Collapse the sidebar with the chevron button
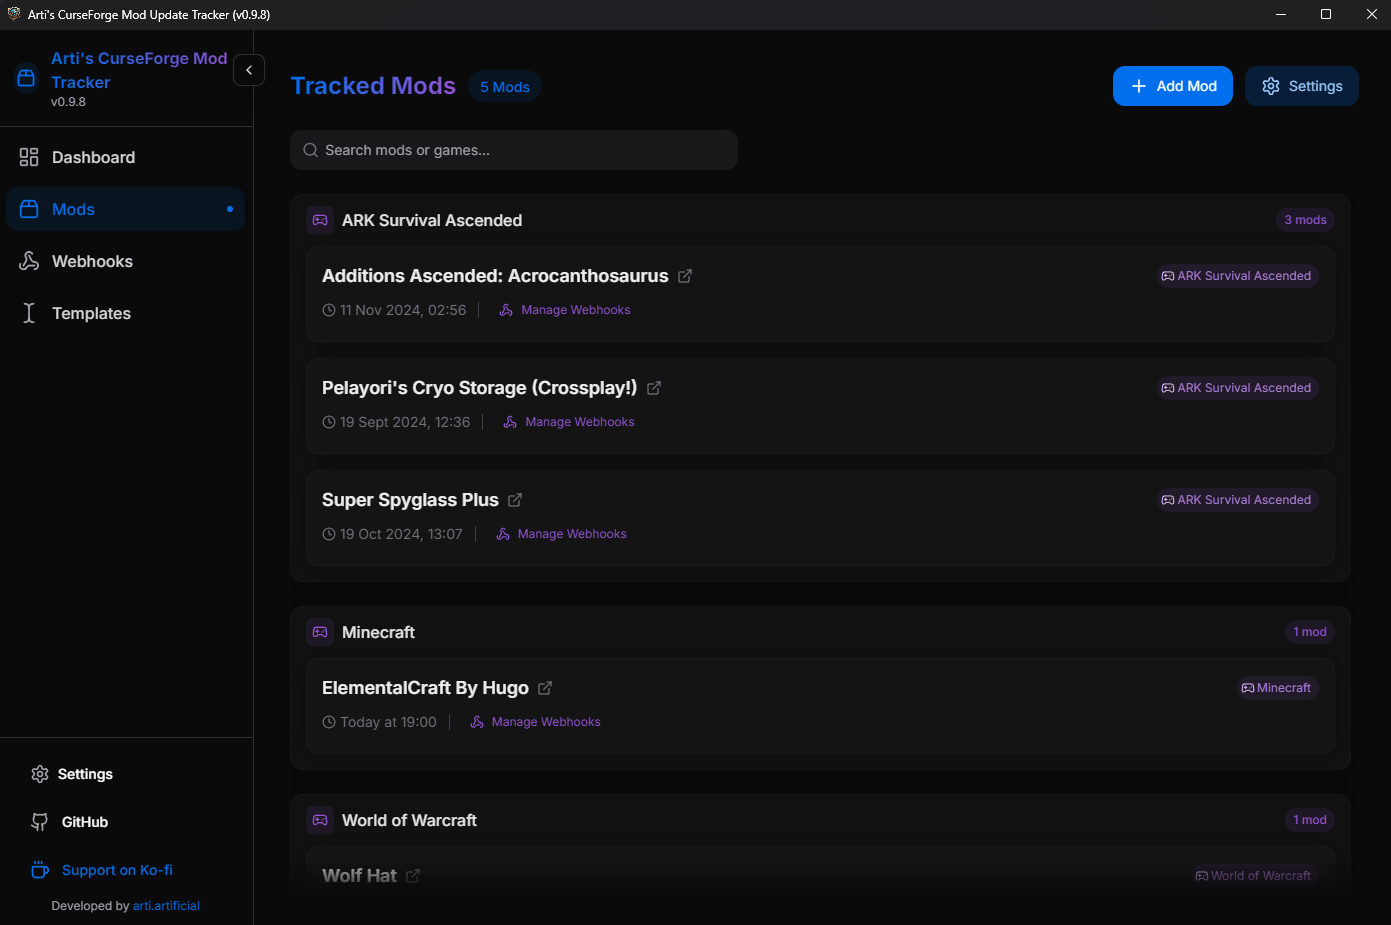Viewport: 1391px width, 925px height. tap(249, 70)
